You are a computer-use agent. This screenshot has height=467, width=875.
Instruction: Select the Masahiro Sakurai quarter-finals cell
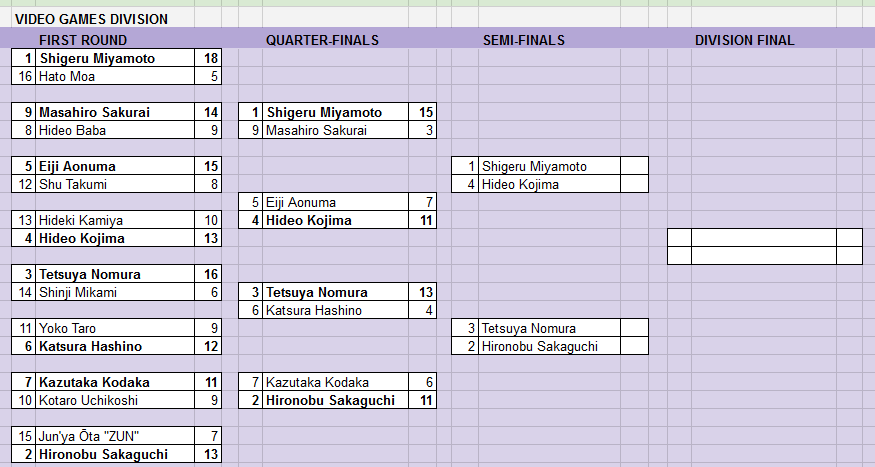(x=335, y=131)
